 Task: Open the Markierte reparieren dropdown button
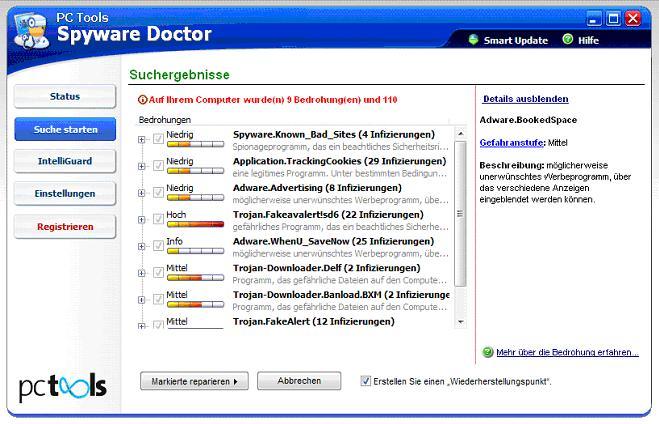coord(194,381)
